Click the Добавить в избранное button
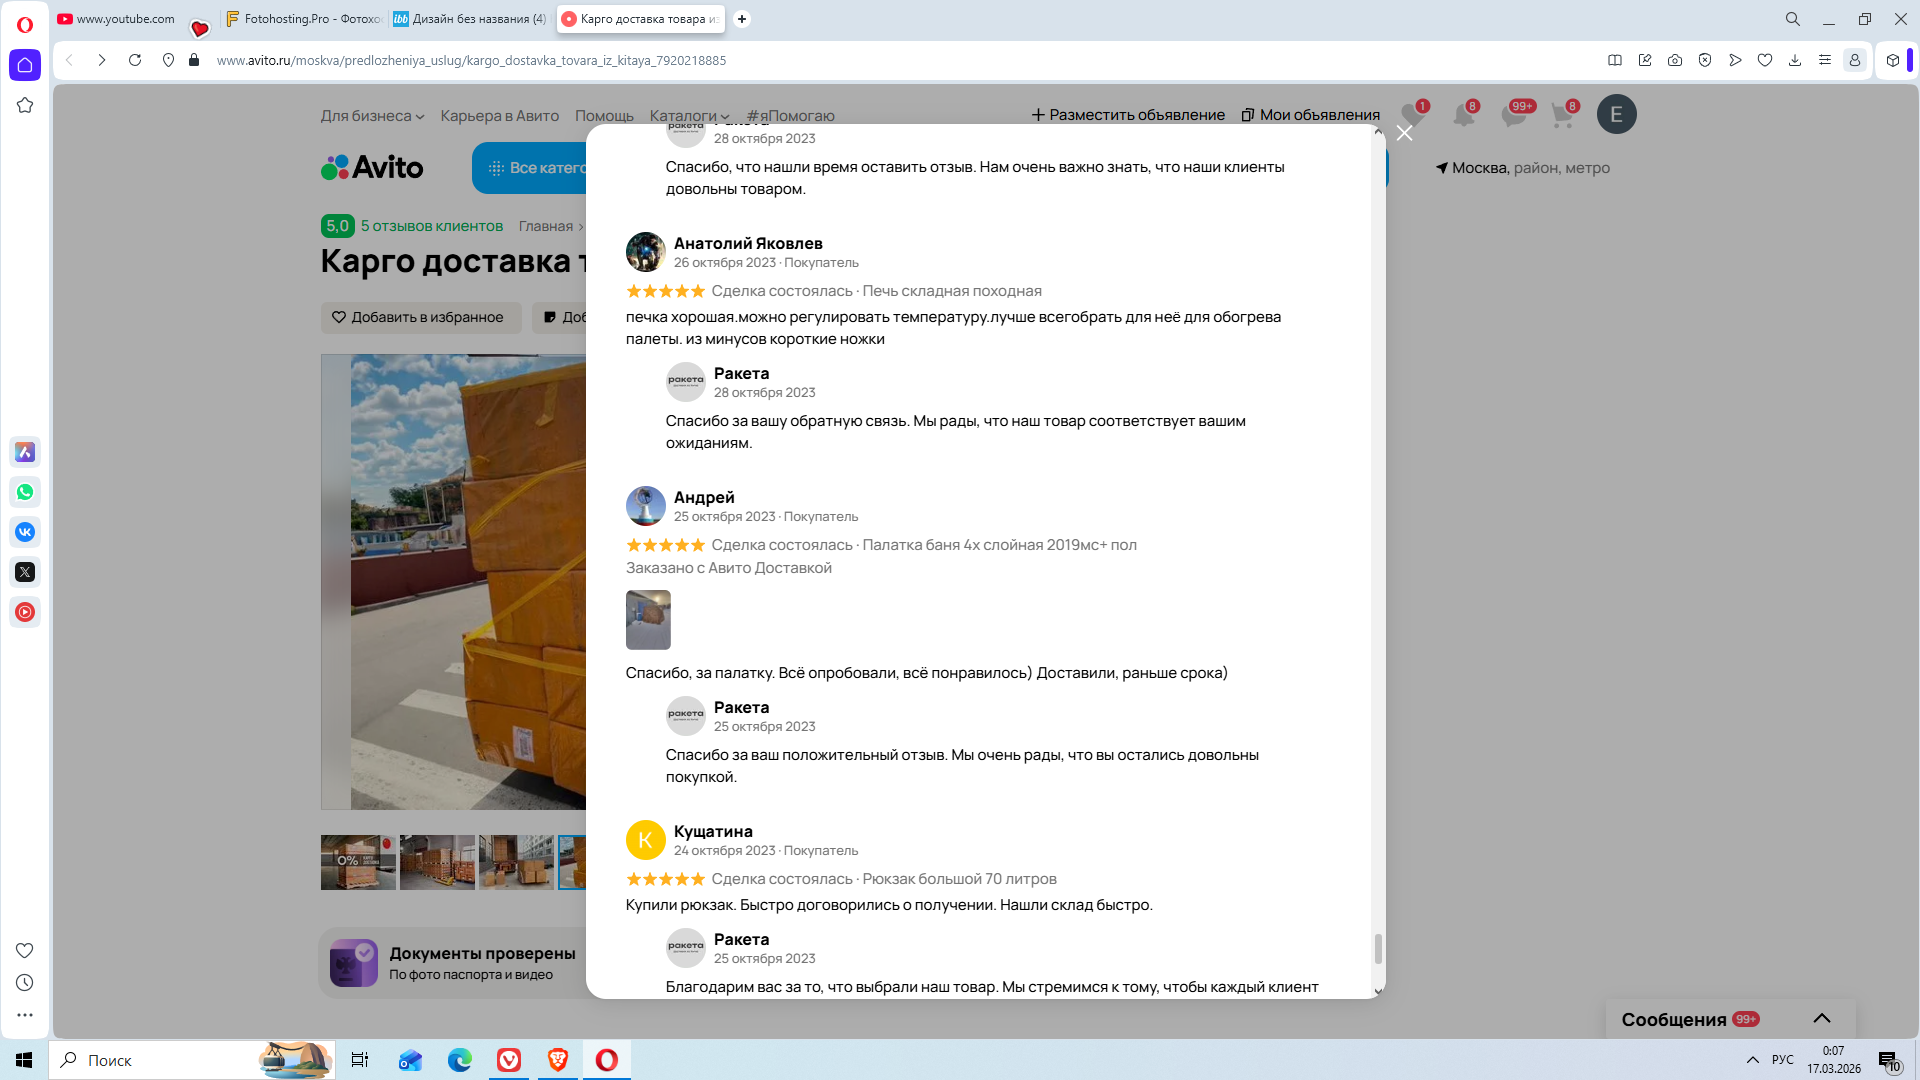 [420, 317]
